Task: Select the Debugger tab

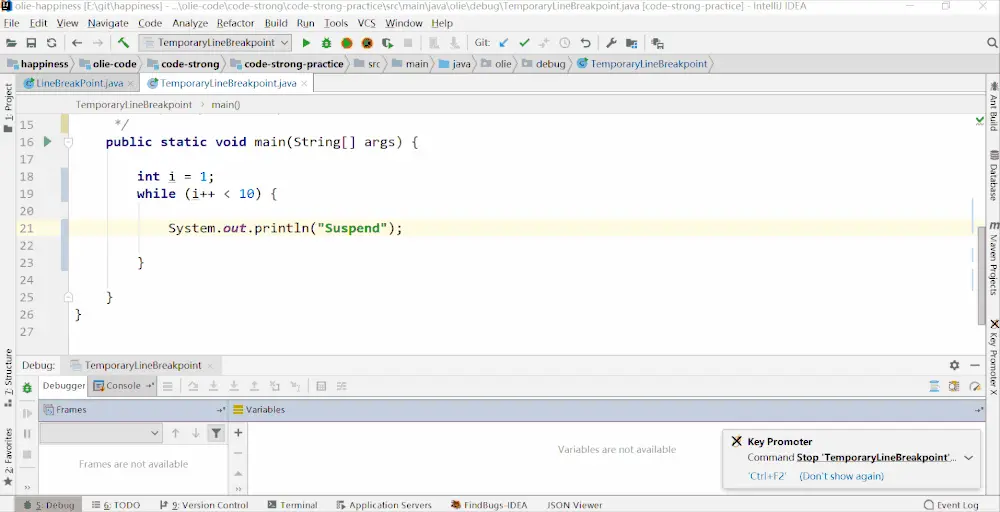Action: click(64, 386)
